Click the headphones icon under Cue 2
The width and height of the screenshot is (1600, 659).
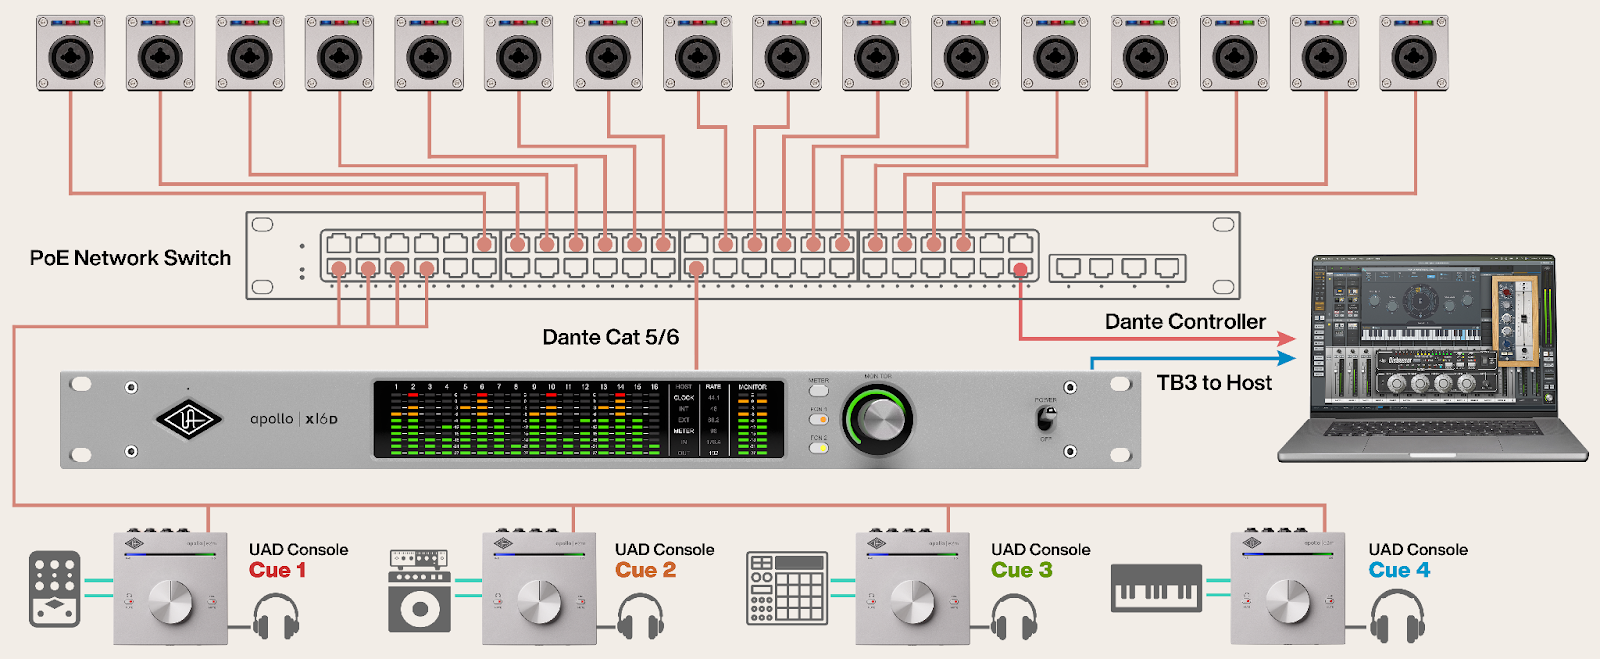[641, 617]
